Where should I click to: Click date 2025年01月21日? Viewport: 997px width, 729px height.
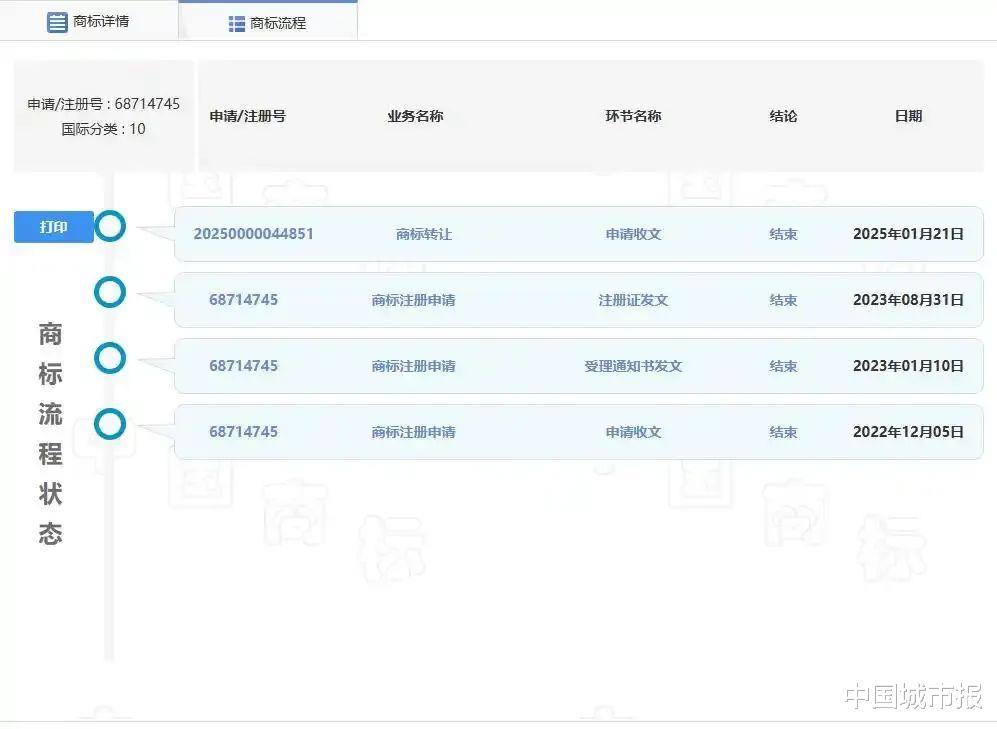pyautogui.click(x=908, y=234)
